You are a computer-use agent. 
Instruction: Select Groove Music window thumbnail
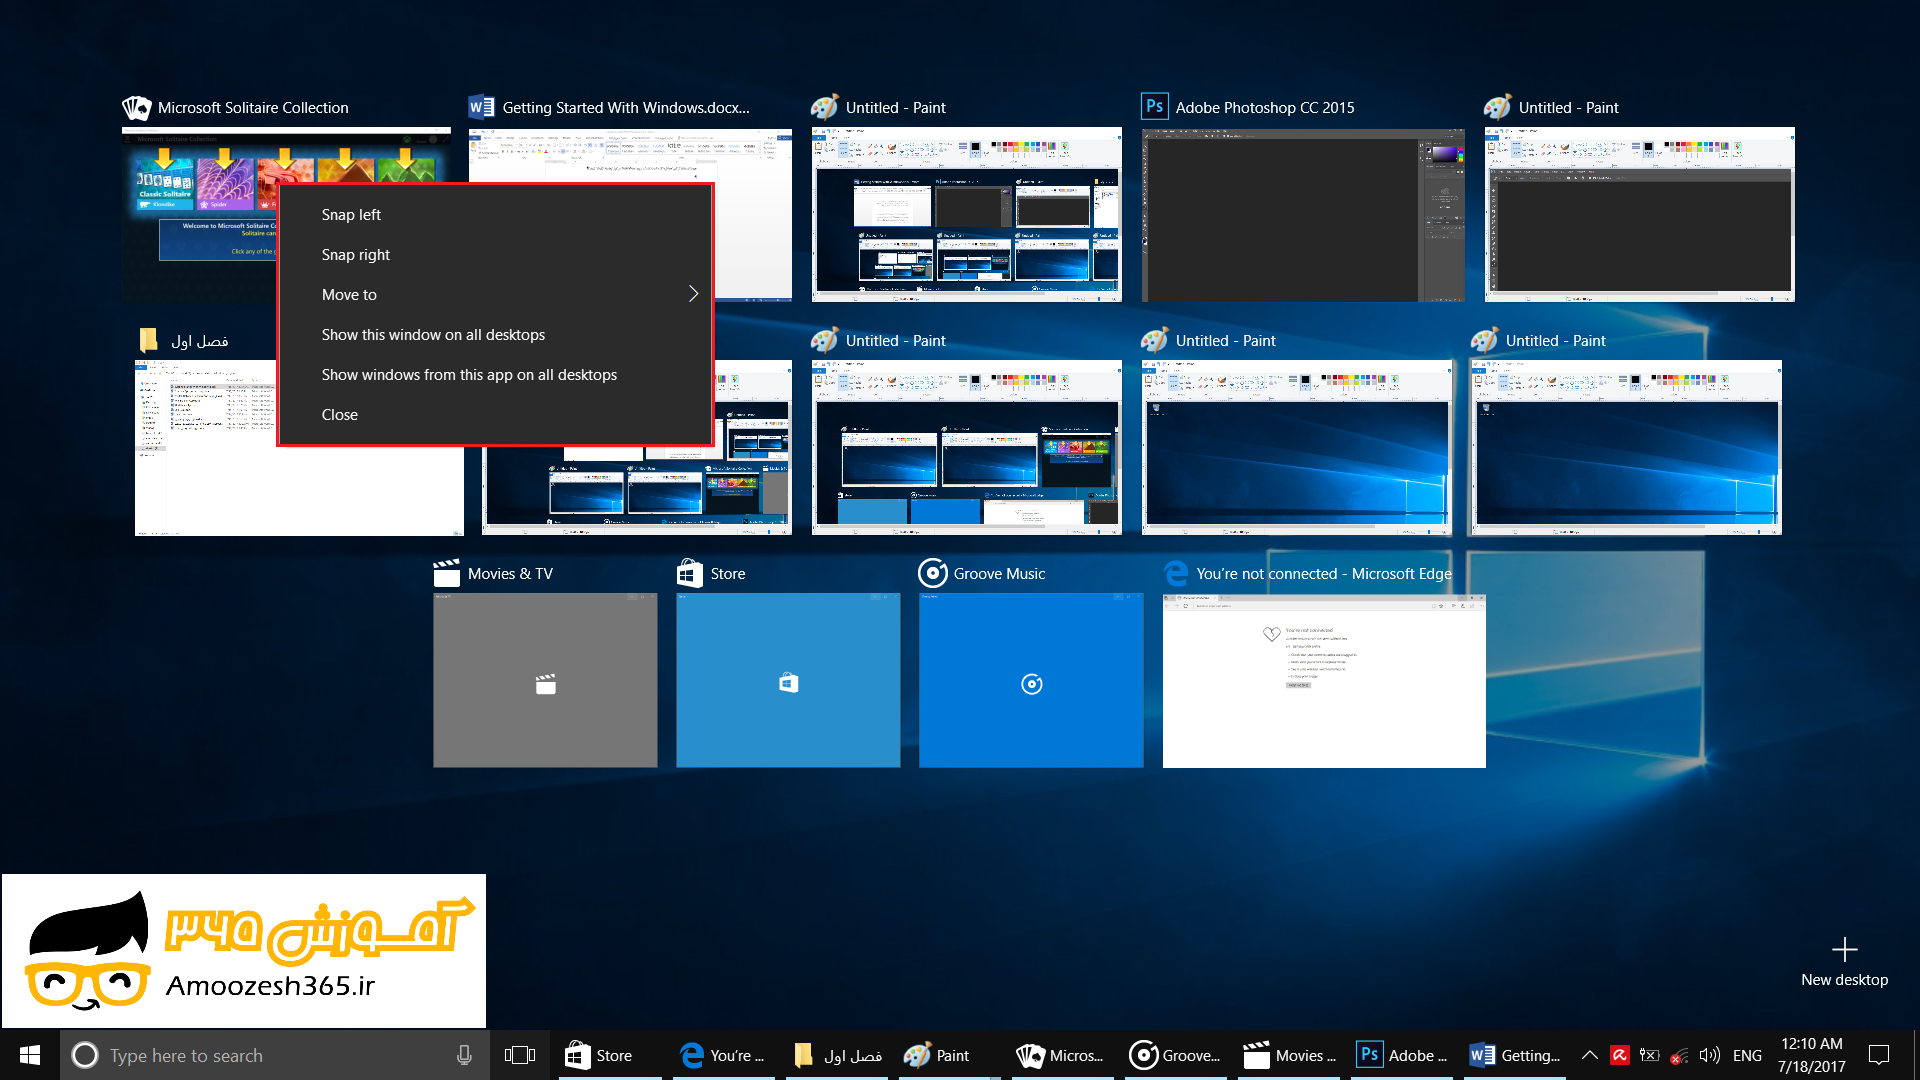point(1031,680)
